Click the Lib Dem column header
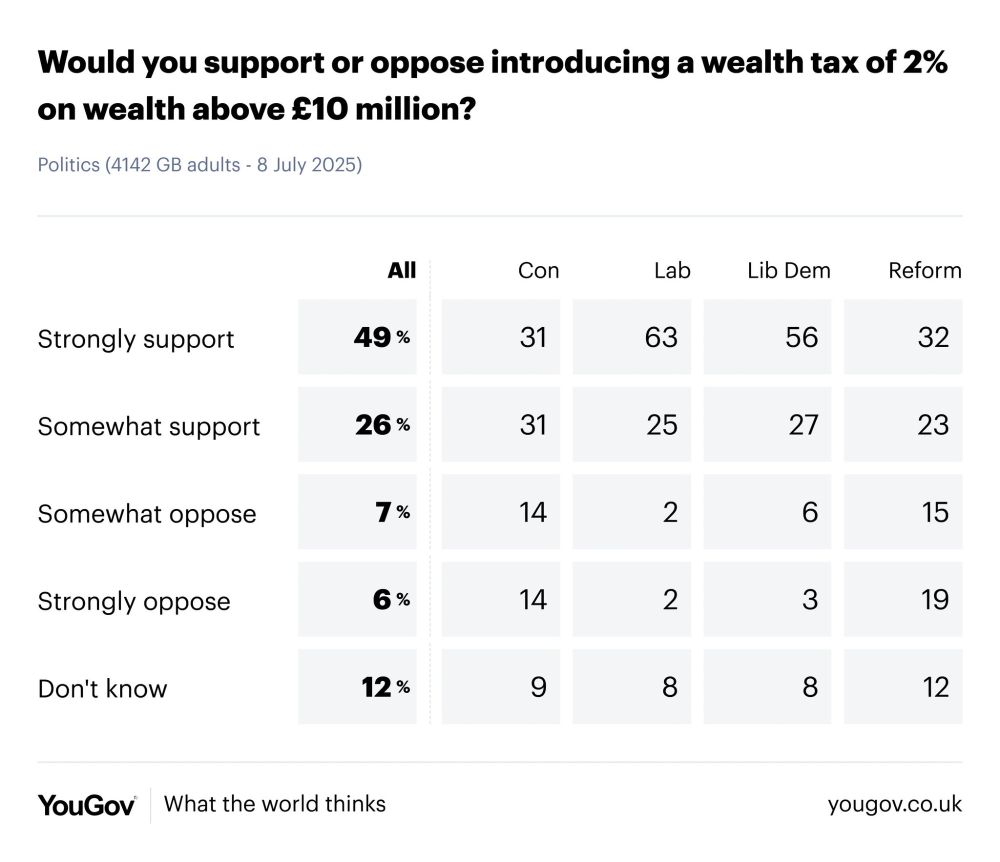This screenshot has width=1000, height=862. (789, 270)
